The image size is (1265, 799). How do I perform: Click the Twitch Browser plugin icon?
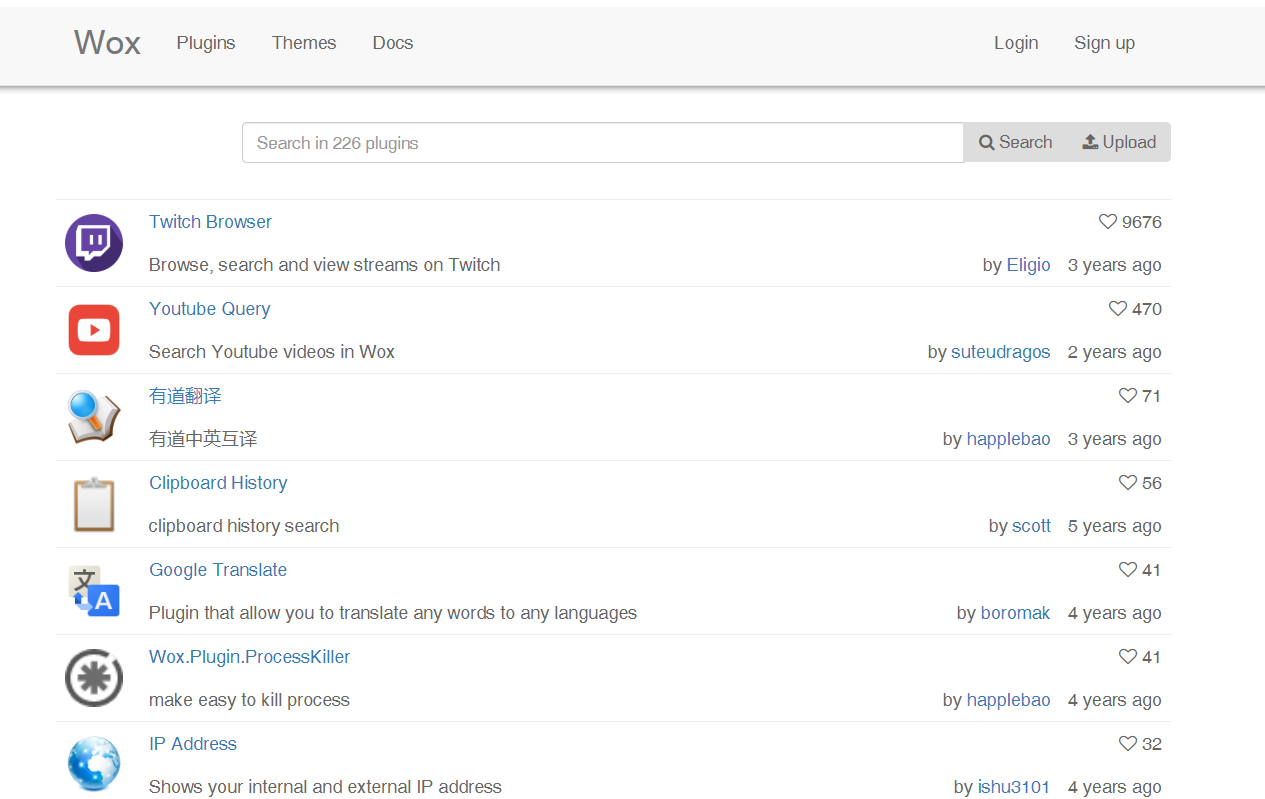point(94,243)
